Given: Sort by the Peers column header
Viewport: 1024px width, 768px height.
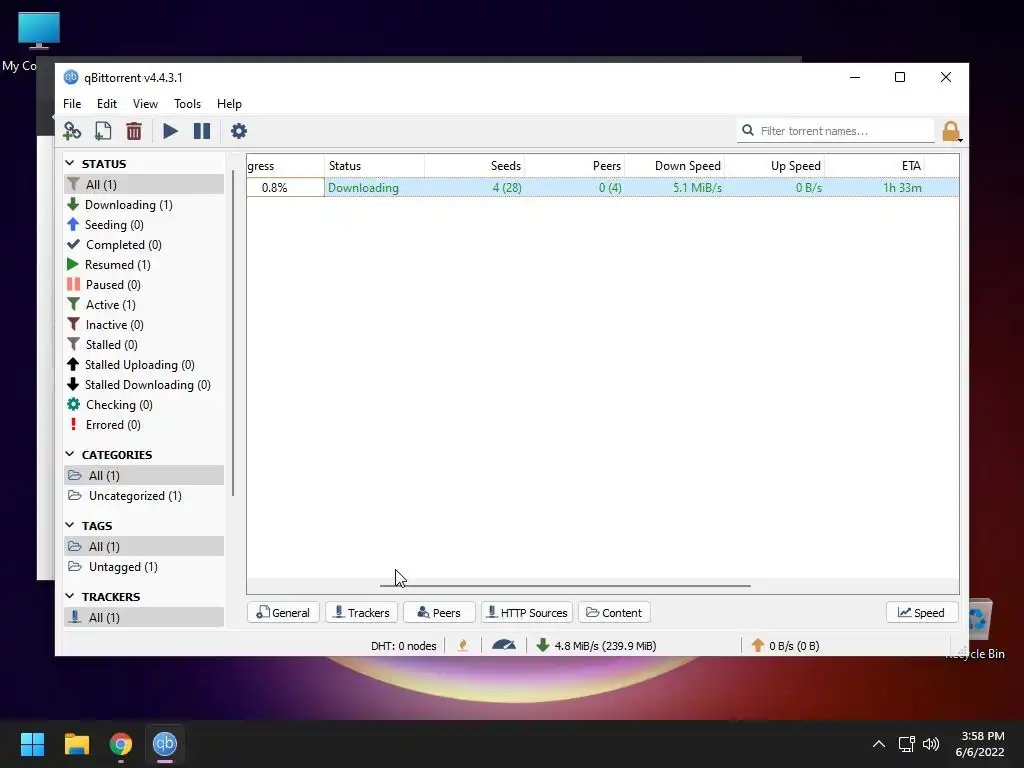Looking at the screenshot, I should point(575,166).
